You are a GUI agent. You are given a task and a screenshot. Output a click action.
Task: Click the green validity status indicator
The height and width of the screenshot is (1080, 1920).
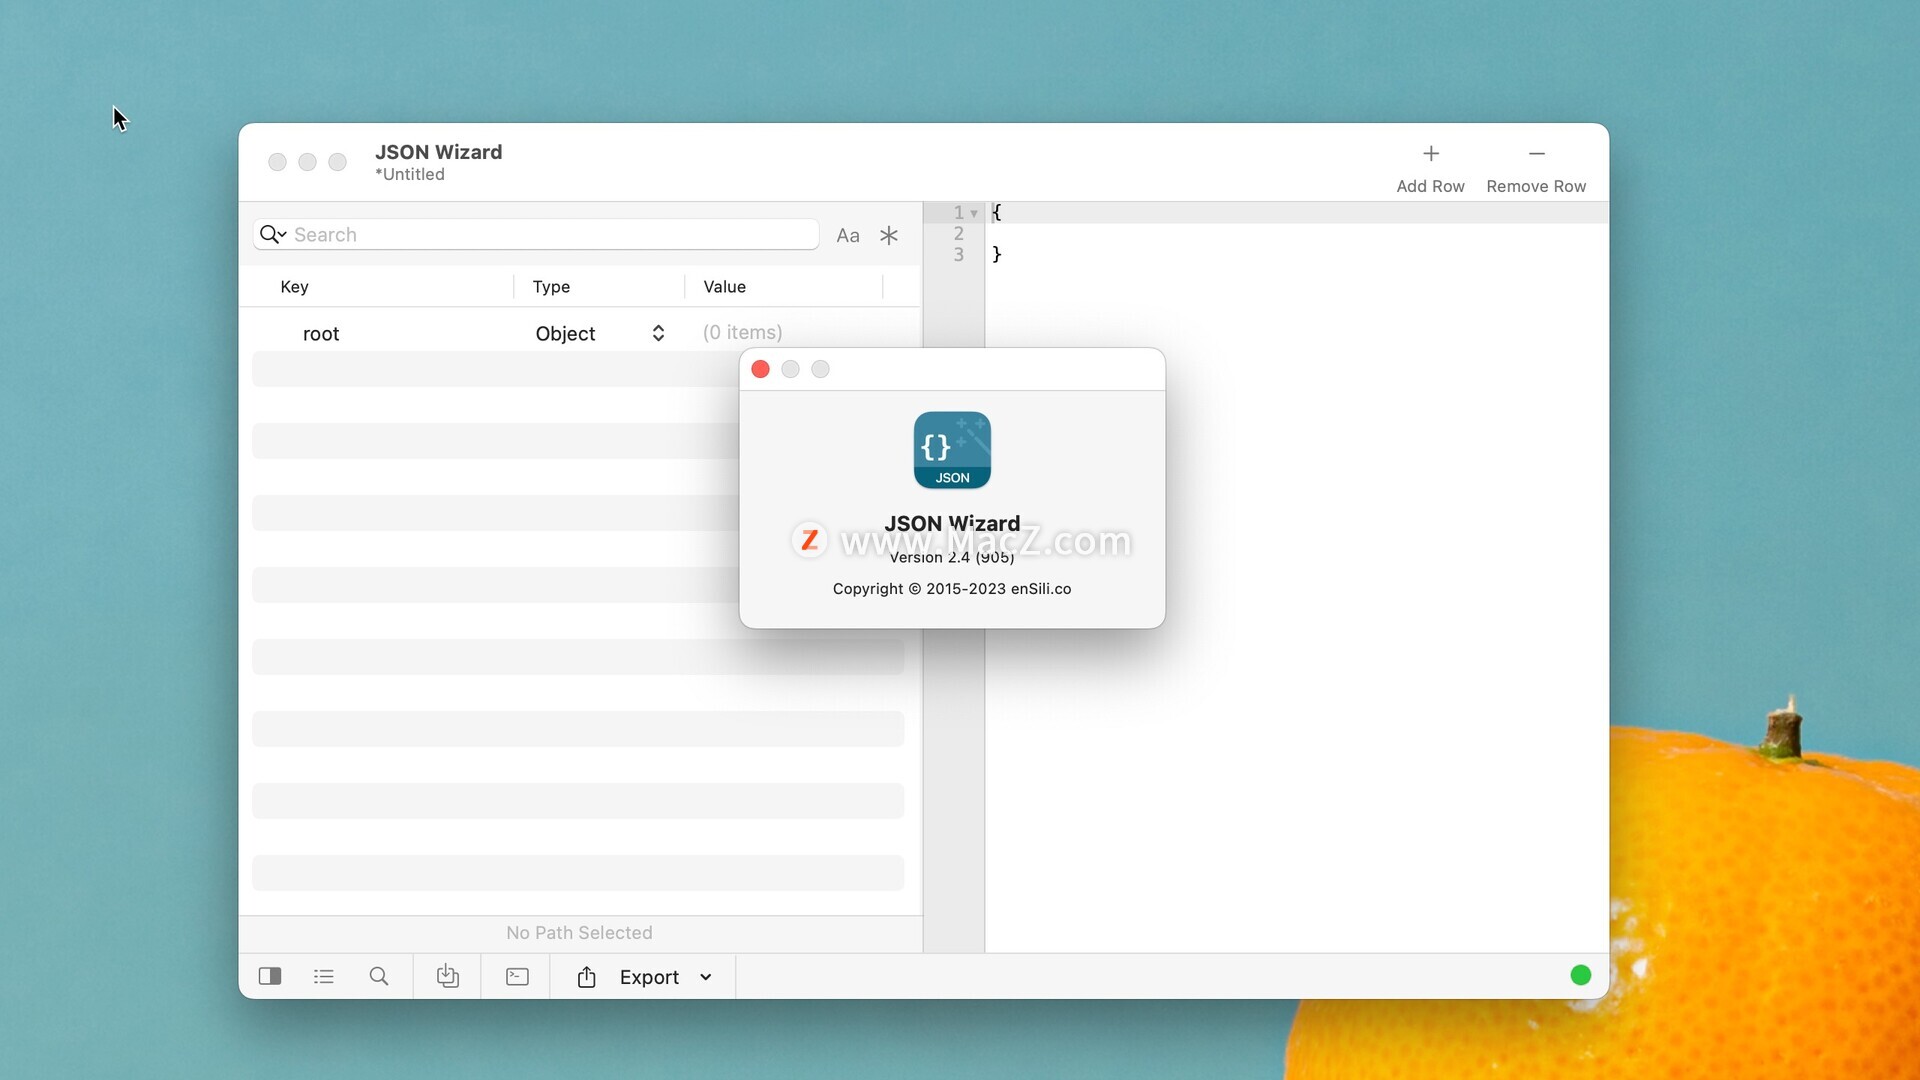[1580, 976]
